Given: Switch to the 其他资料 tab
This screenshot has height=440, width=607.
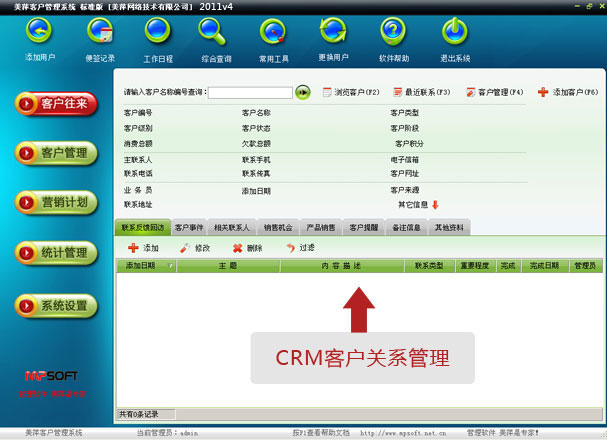Looking at the screenshot, I should tap(449, 228).
